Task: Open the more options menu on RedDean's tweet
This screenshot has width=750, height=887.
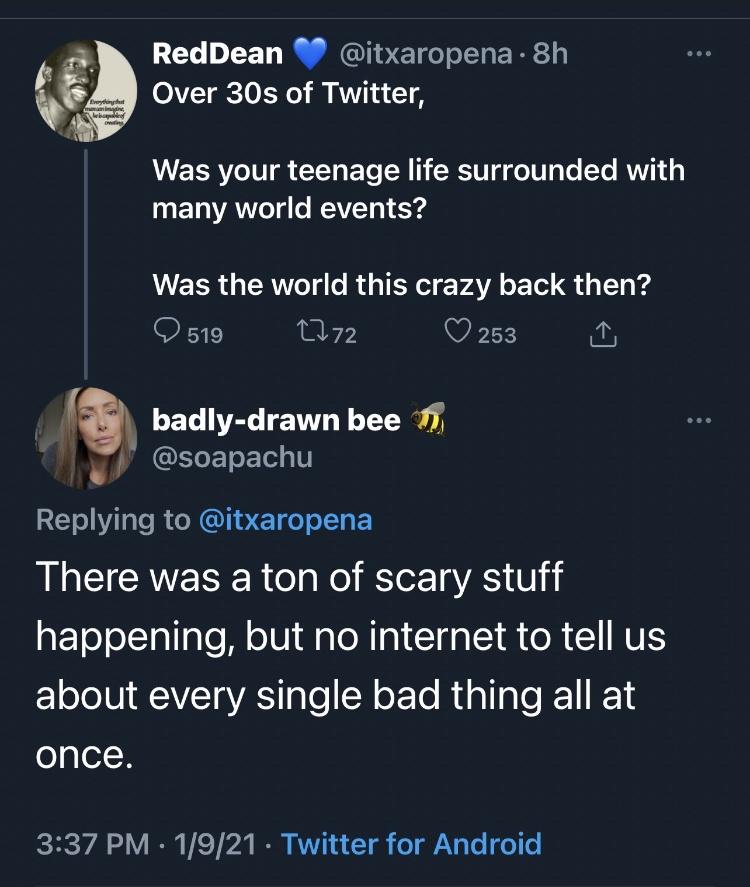Action: pyautogui.click(x=699, y=55)
